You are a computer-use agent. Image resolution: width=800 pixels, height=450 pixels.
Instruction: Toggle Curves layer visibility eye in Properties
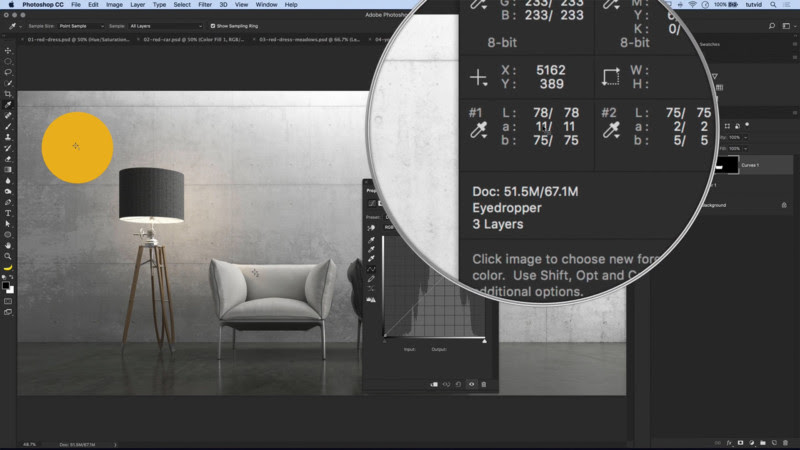tap(471, 384)
